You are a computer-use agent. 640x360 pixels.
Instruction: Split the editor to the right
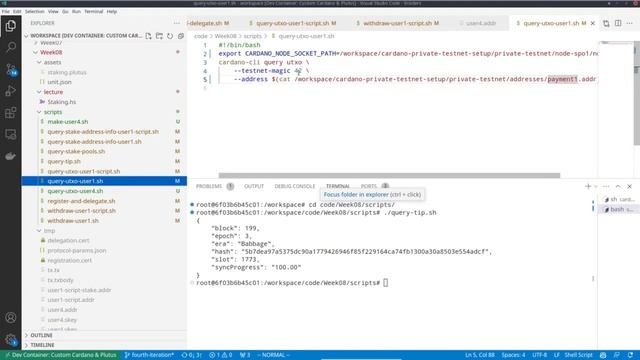[618, 23]
